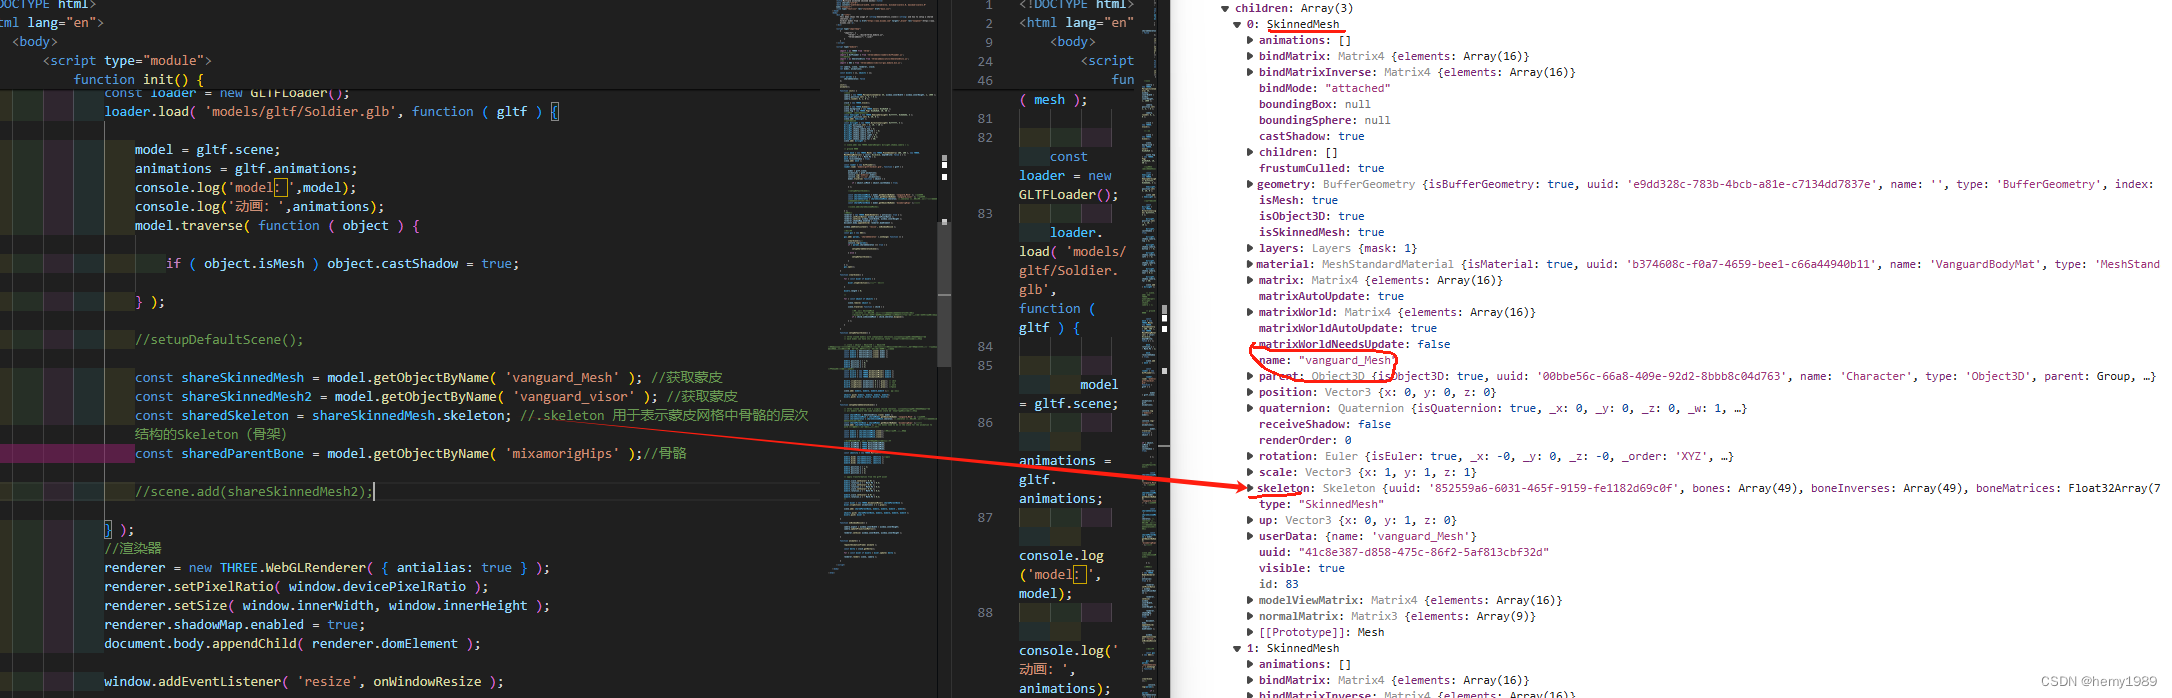Click the left editor's code minimap

point(882,290)
